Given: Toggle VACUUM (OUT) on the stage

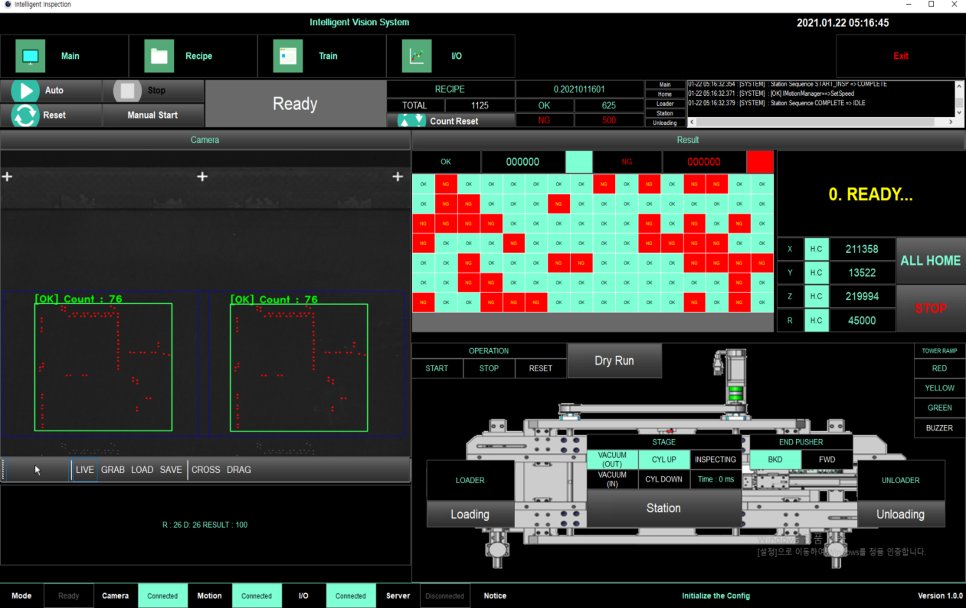Looking at the screenshot, I should tap(612, 460).
